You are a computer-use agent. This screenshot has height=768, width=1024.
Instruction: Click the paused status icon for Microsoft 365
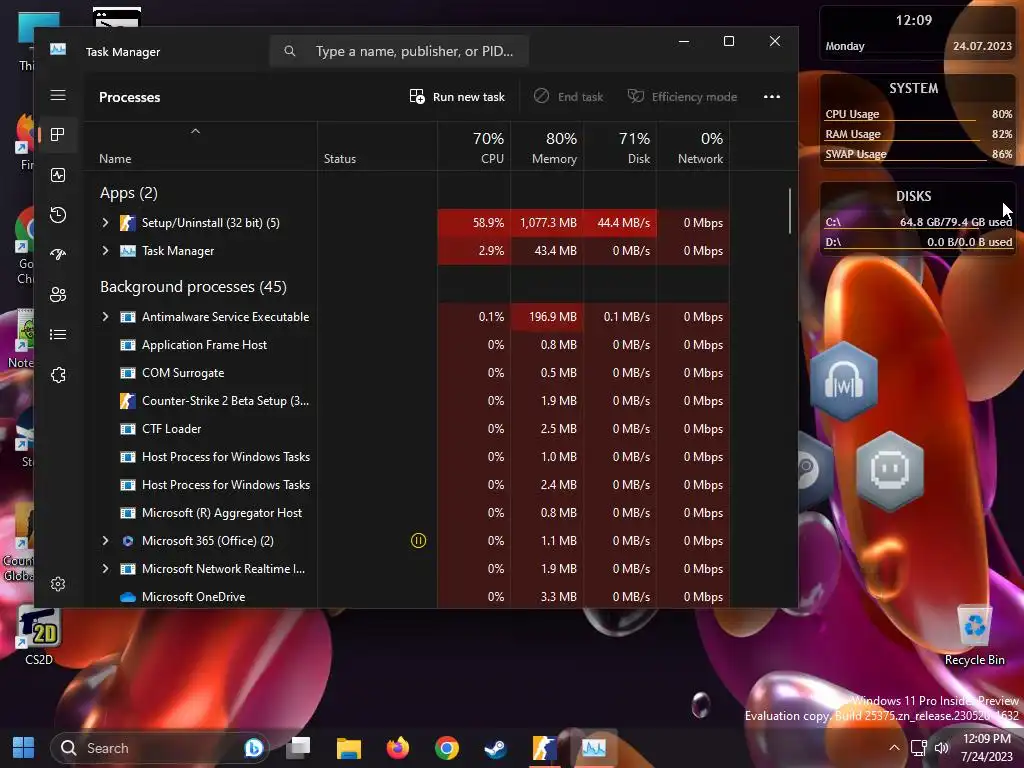click(419, 541)
